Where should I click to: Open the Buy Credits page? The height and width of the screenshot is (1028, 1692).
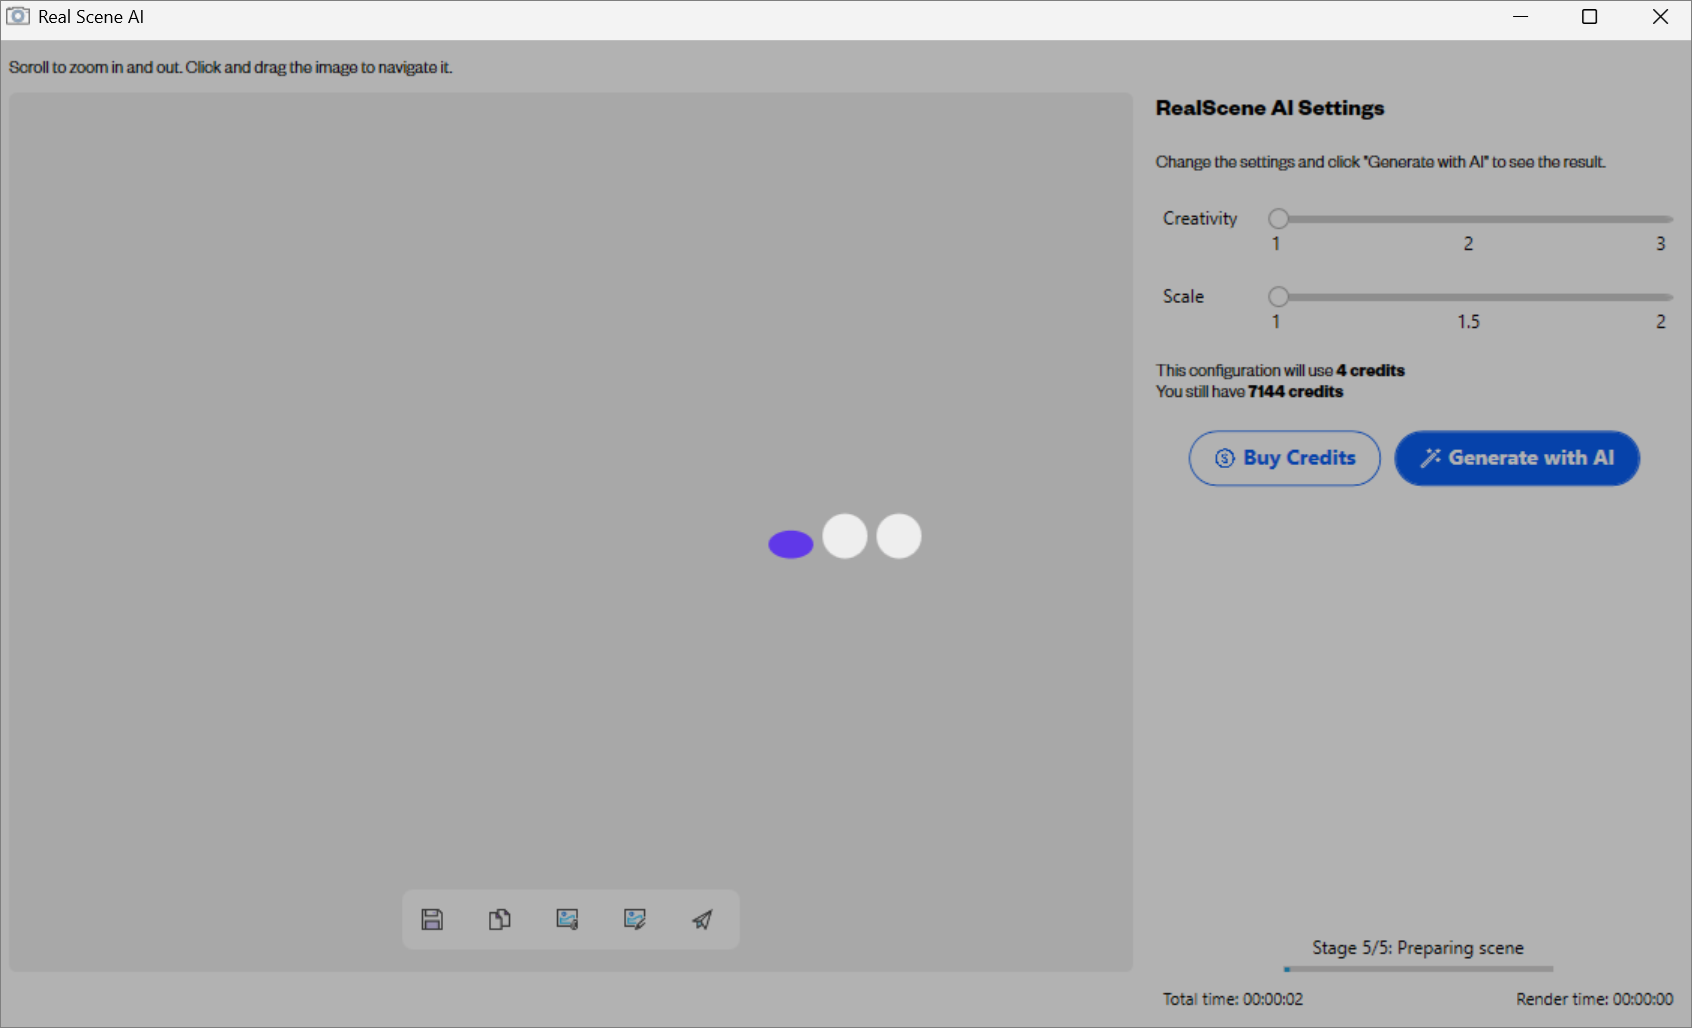pos(1285,458)
